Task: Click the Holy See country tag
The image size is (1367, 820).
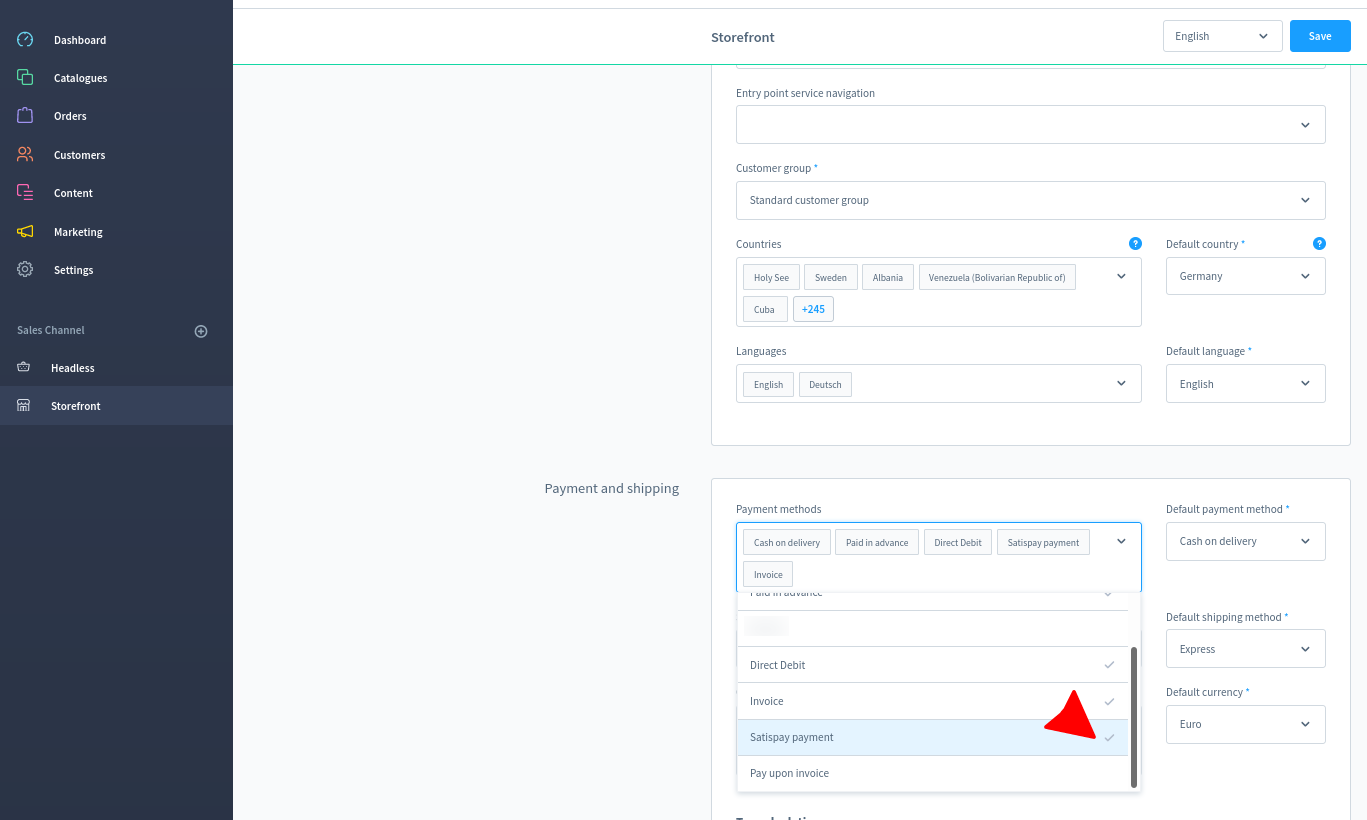Action: (x=771, y=277)
